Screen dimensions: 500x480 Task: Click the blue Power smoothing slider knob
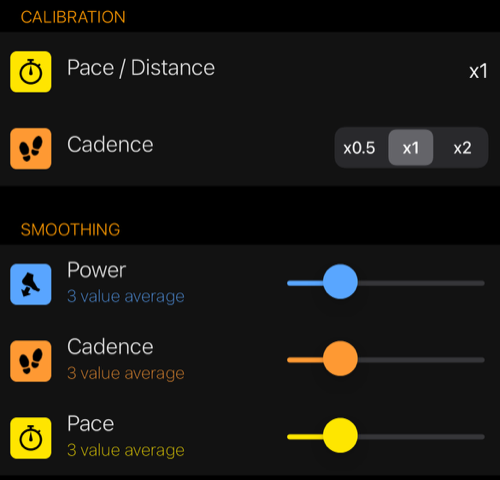pyautogui.click(x=340, y=282)
